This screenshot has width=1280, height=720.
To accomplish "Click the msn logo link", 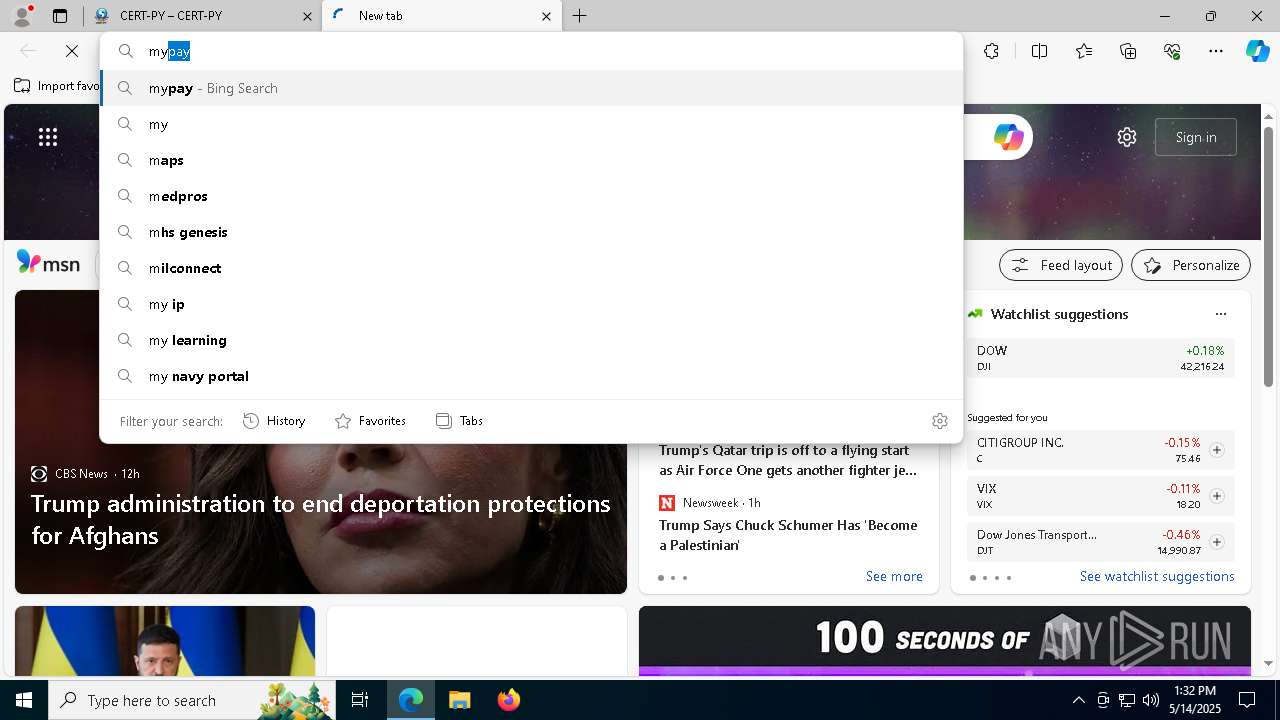I will tap(48, 263).
